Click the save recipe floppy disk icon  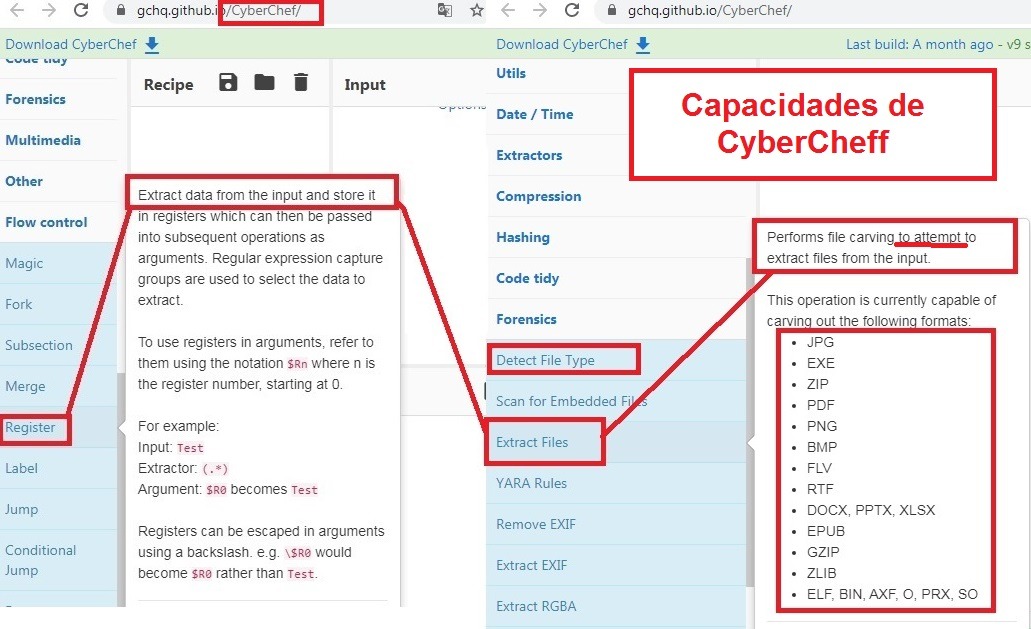228,83
